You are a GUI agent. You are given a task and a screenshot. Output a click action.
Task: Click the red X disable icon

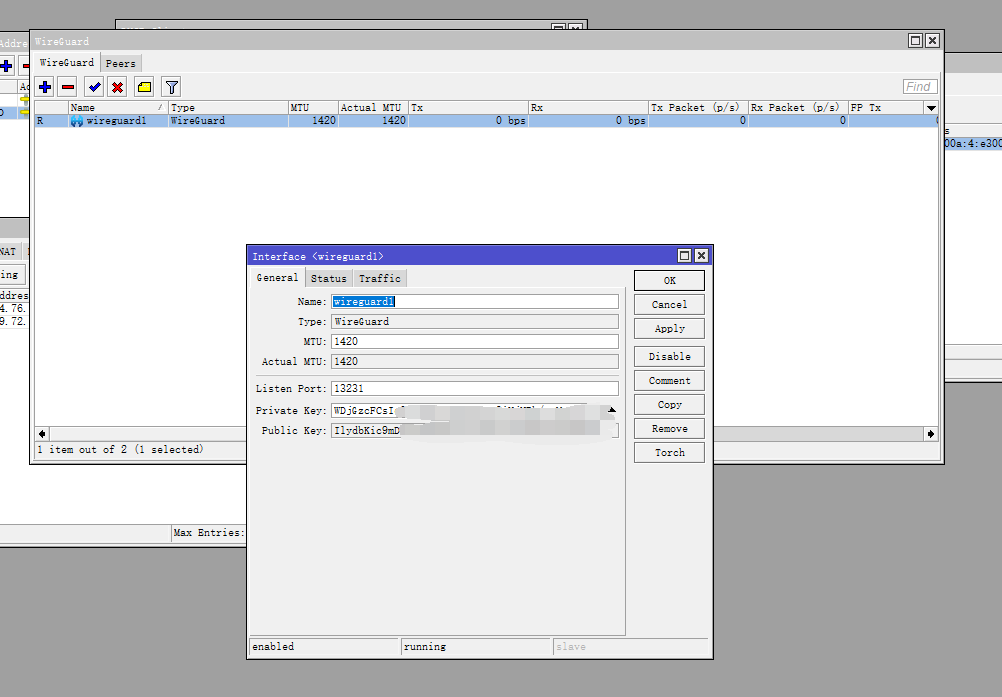[117, 87]
